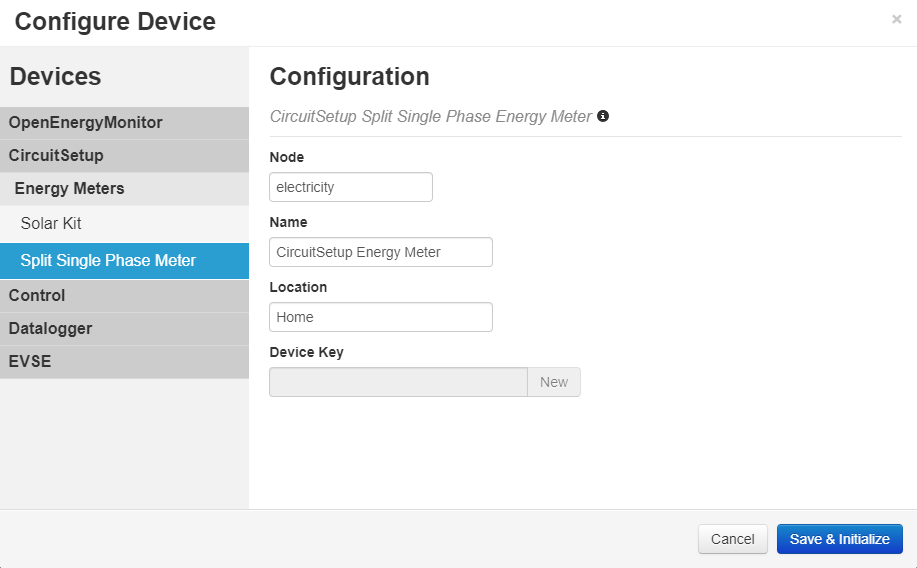Click the info icon beside the meter title

603,116
